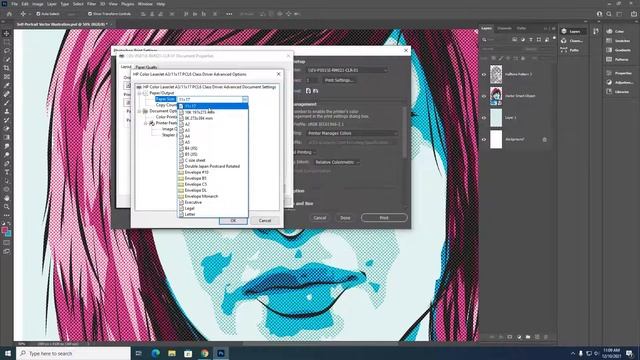Select the Move tool in toolbar
640x360 pixels.
7,33
